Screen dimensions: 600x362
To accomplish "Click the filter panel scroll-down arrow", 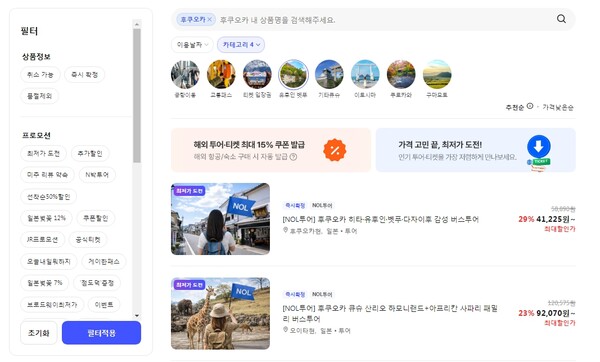I will pos(137,316).
